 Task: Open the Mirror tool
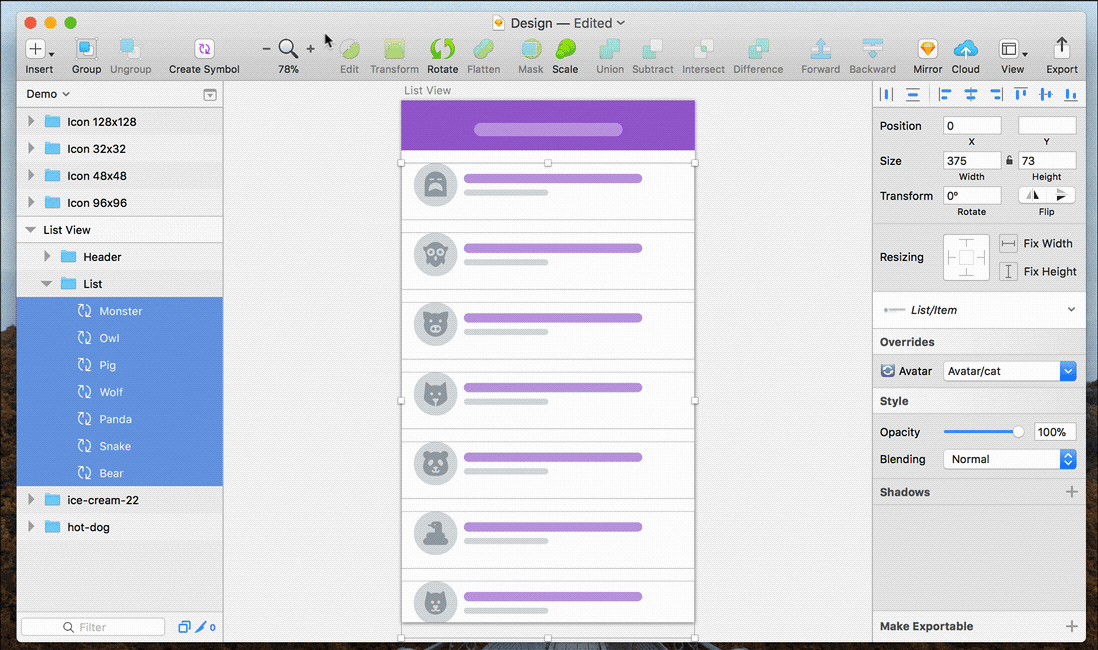928,49
